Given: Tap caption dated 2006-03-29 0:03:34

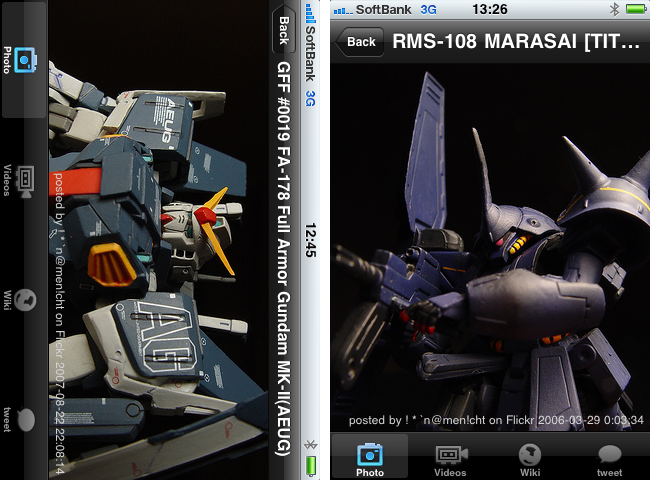Looking at the screenshot, I should 496,420.
